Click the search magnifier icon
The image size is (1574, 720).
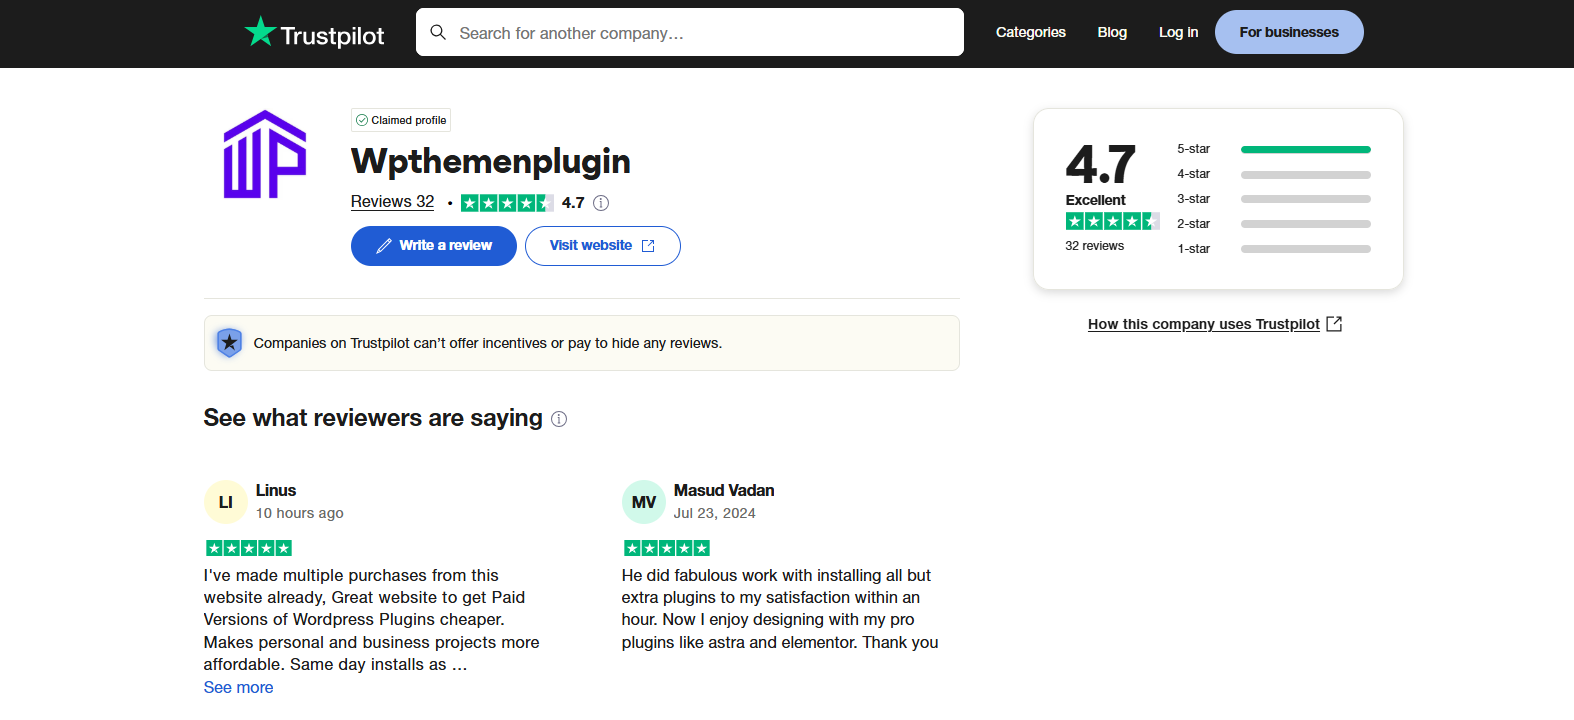tap(438, 32)
